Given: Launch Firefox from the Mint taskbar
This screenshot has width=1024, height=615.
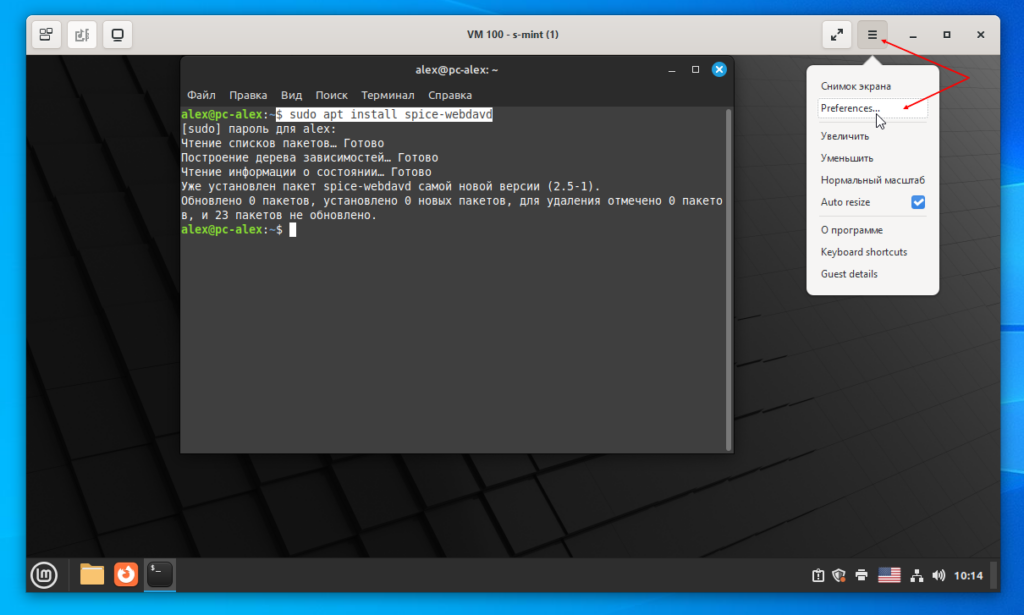Looking at the screenshot, I should pyautogui.click(x=126, y=575).
